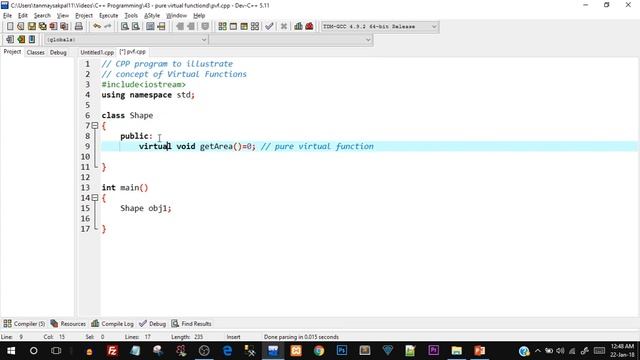Open Replace using the second magnifier icon
Screen dimensions: 640x360
[x=136, y=27]
